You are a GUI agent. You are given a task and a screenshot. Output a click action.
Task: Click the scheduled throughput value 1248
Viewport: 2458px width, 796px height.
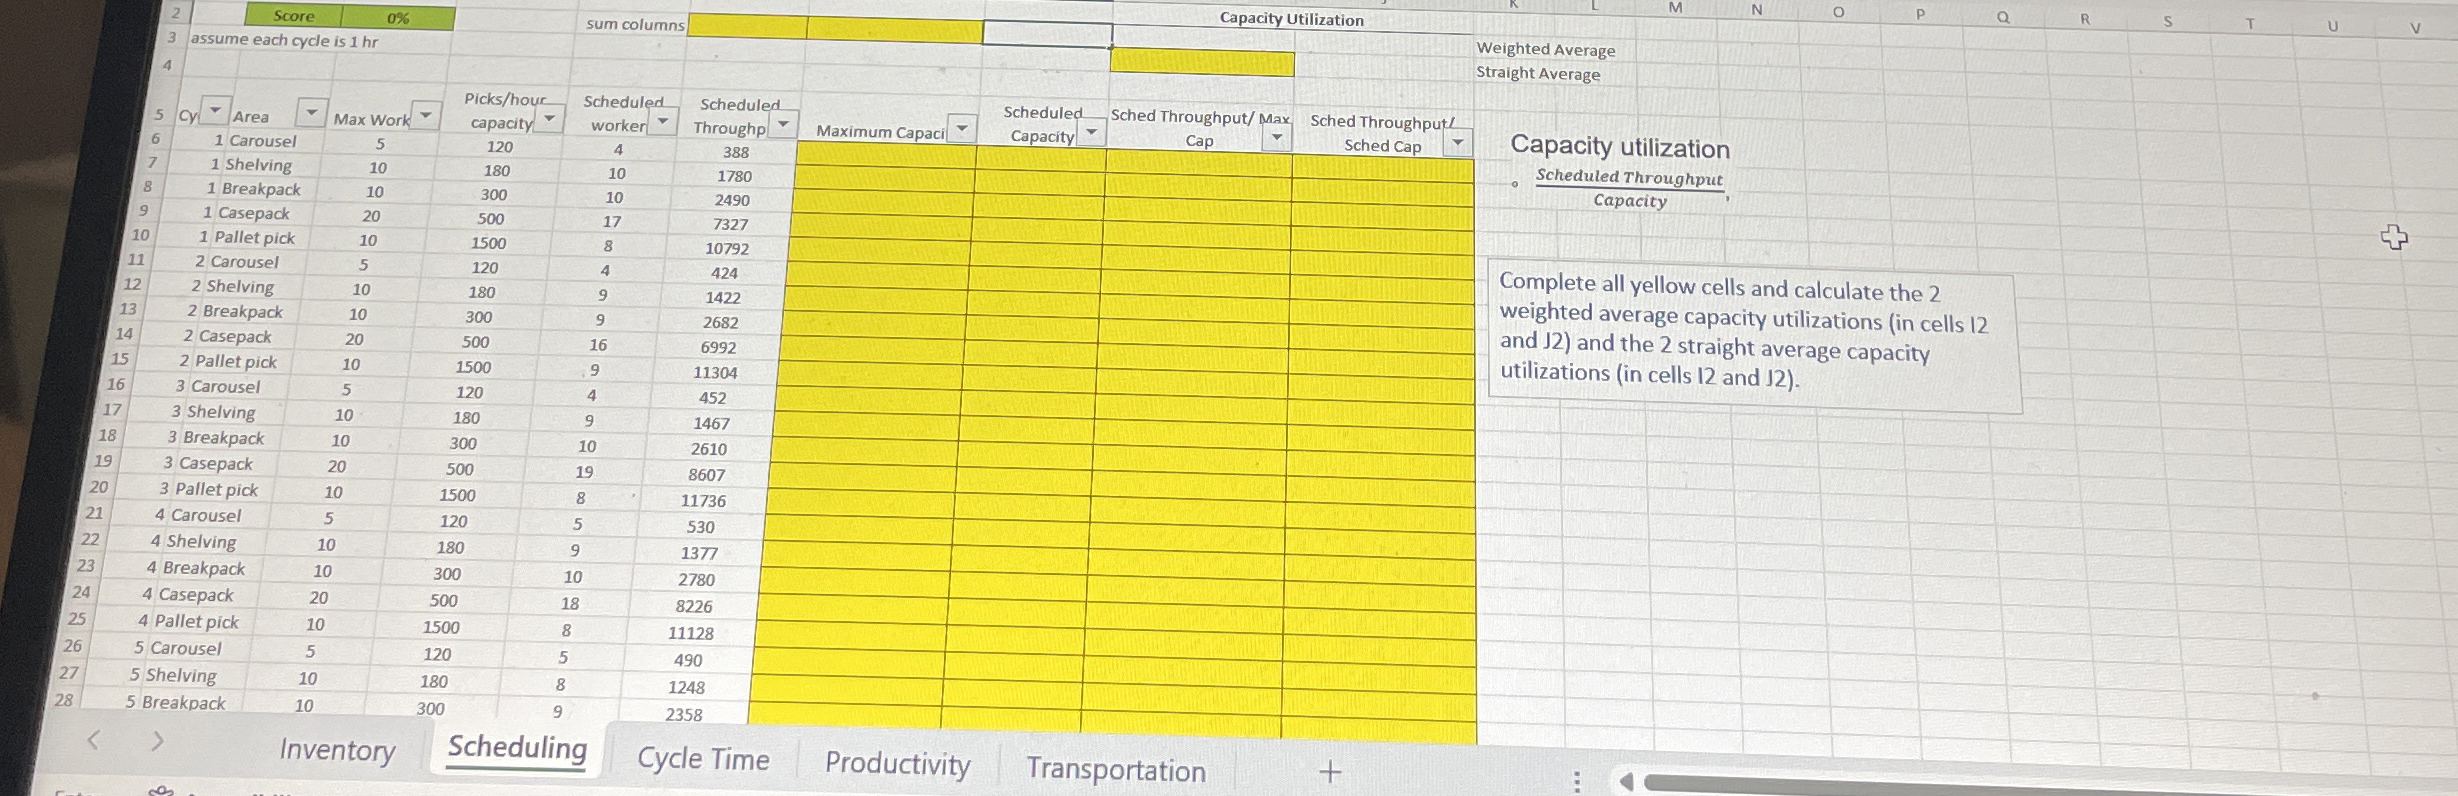click(x=686, y=687)
